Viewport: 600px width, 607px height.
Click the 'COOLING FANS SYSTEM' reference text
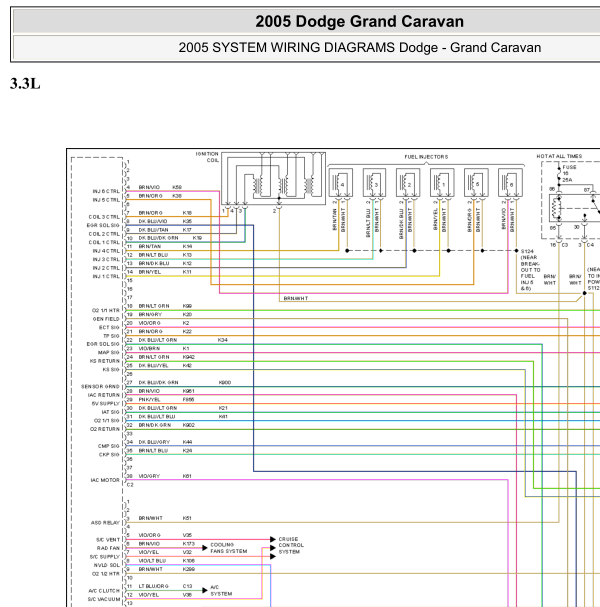pos(229,548)
